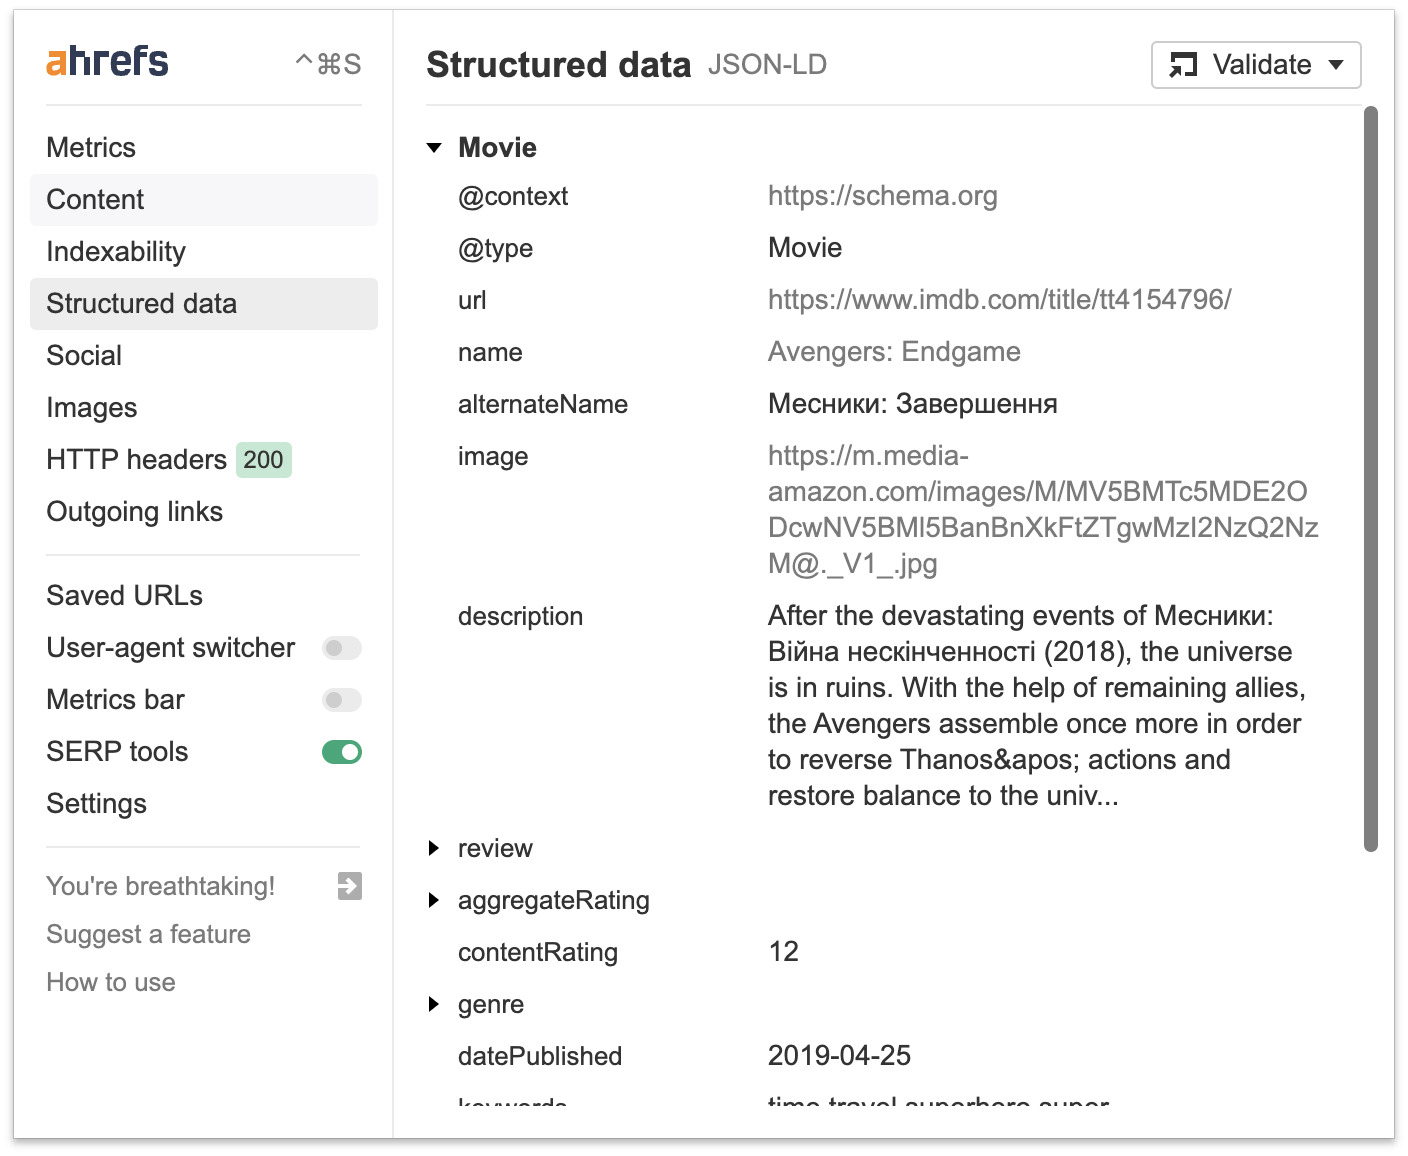Collapse the Movie section triangle
This screenshot has height=1156, width=1408.
tap(434, 148)
